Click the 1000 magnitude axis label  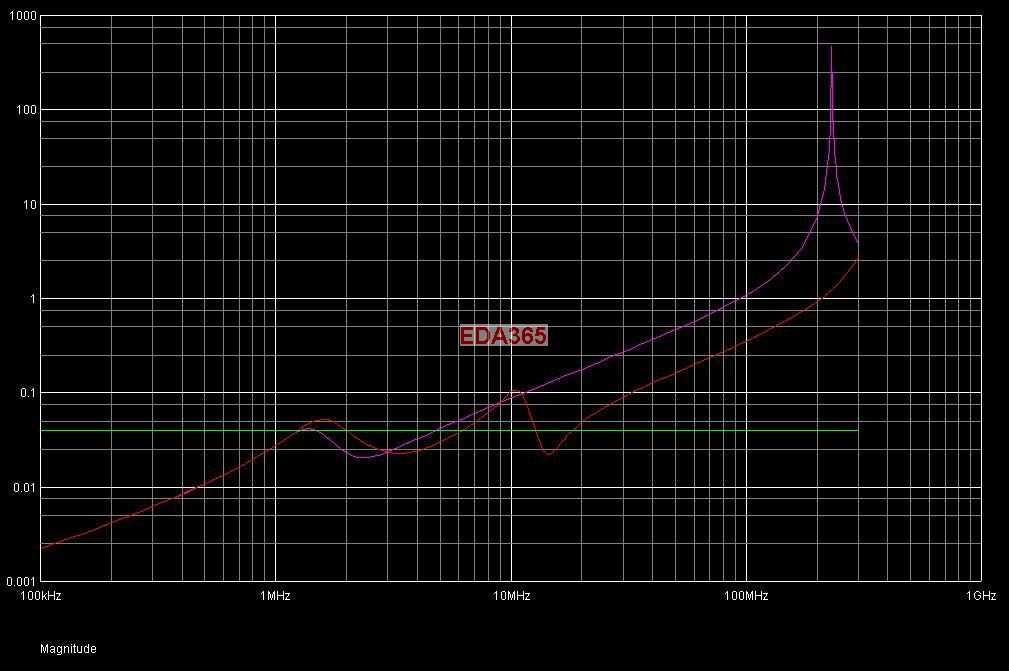point(23,16)
